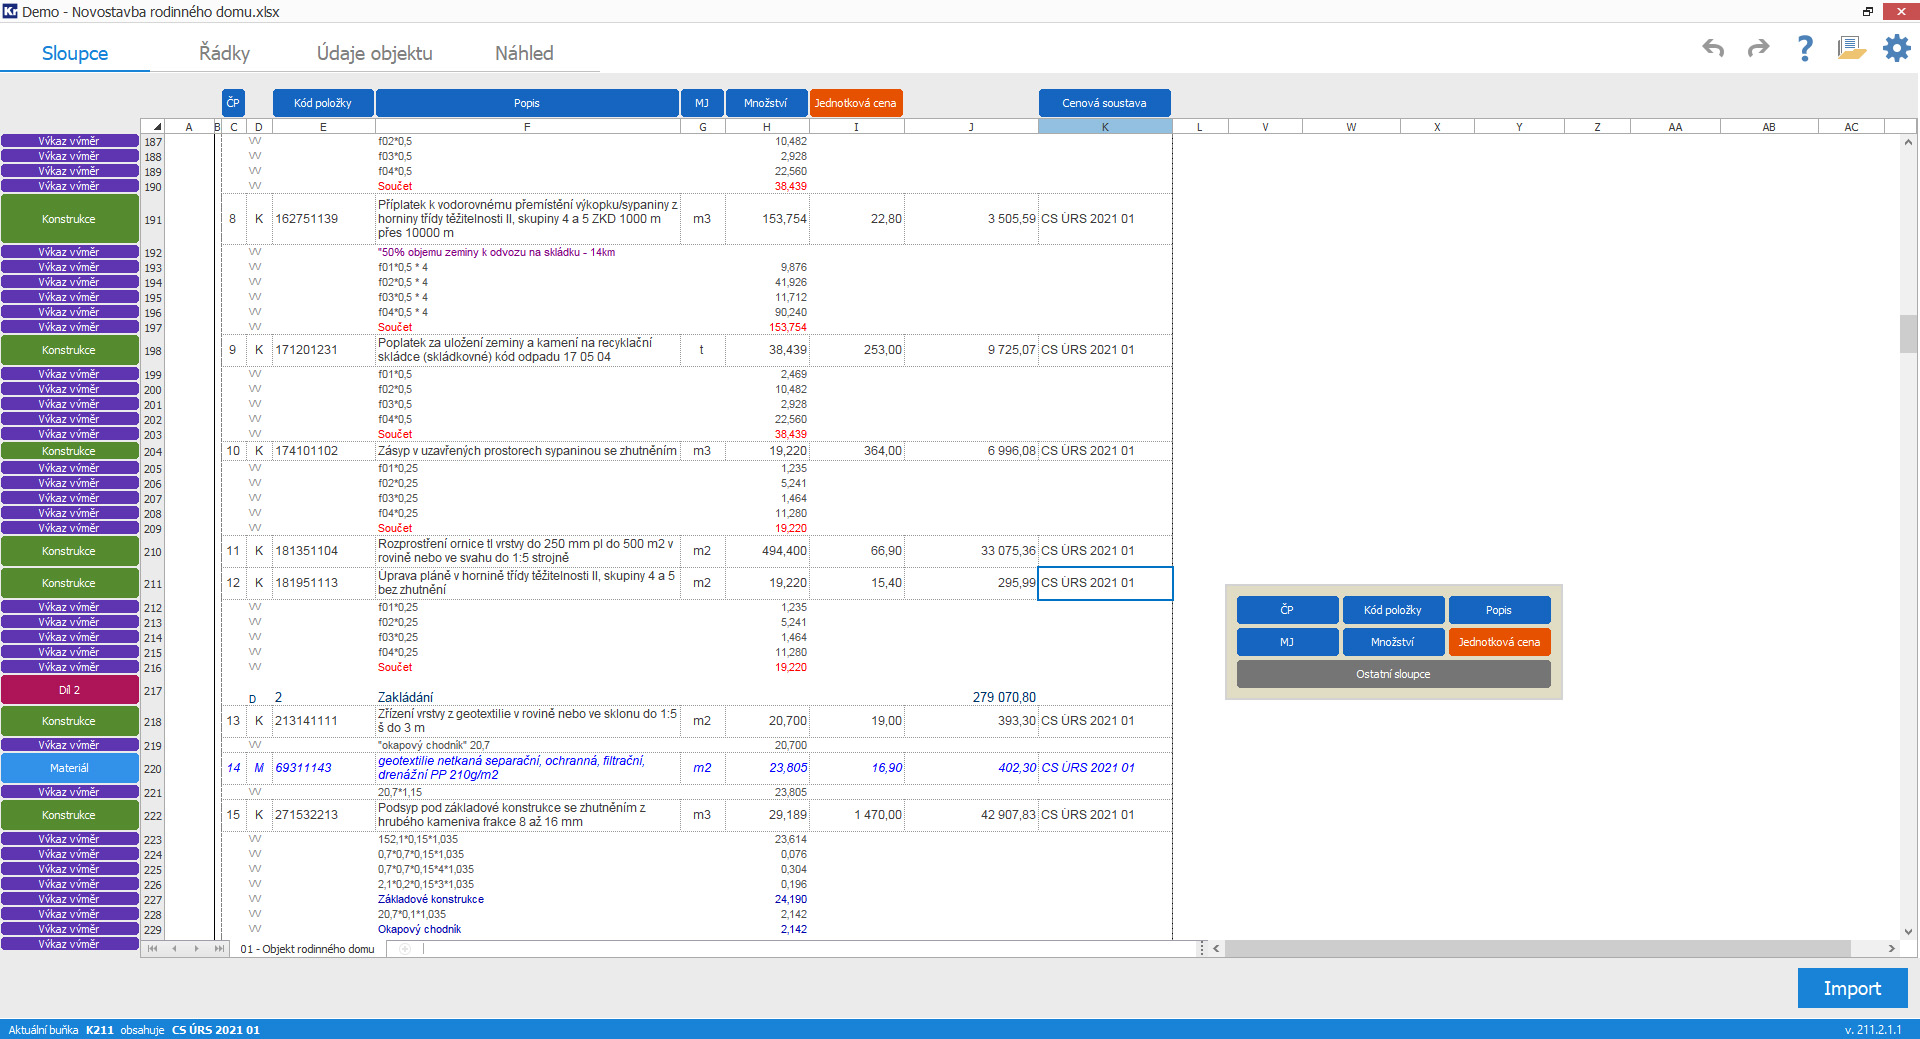Toggle Množství button in the column palette
This screenshot has height=1039, width=1920.
[1392, 642]
